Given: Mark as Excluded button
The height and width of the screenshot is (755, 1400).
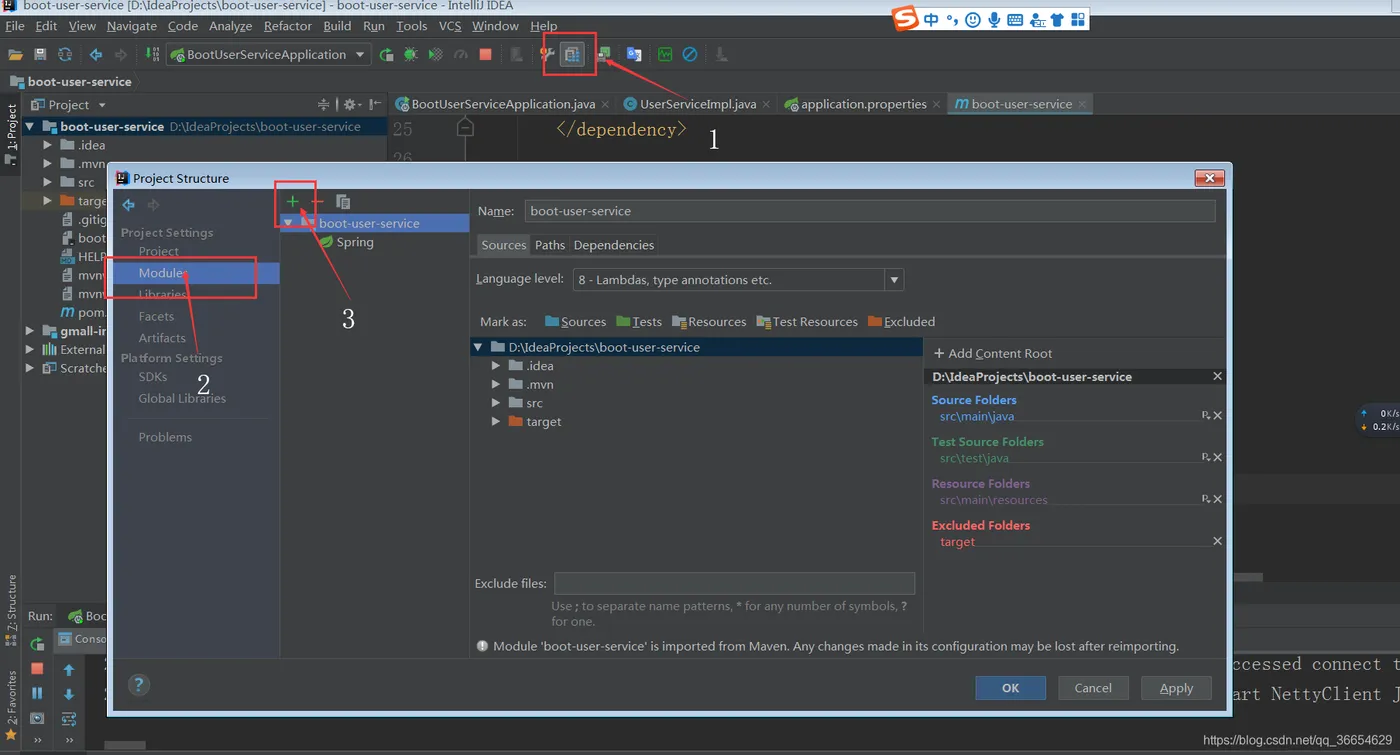Looking at the screenshot, I should [x=901, y=322].
